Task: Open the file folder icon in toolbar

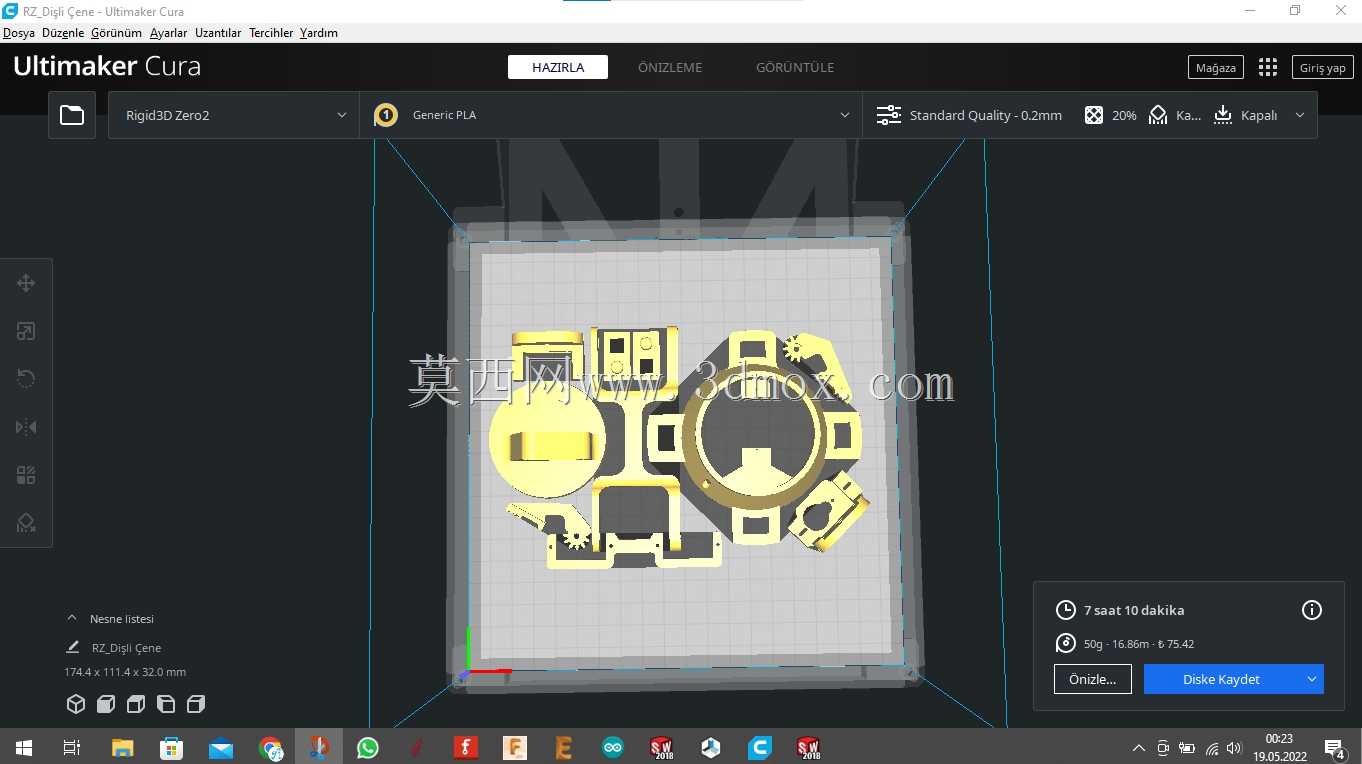Action: pos(72,115)
